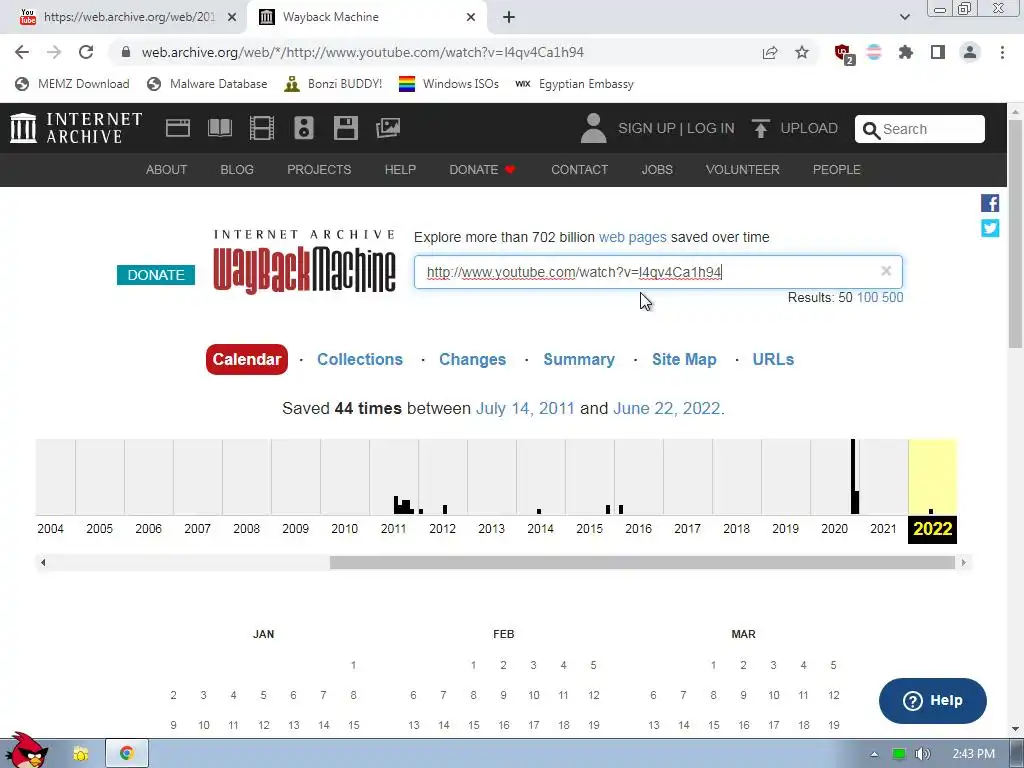Screen dimensions: 1024x768
Task: Click the LOG IN link
Action: 711,128
